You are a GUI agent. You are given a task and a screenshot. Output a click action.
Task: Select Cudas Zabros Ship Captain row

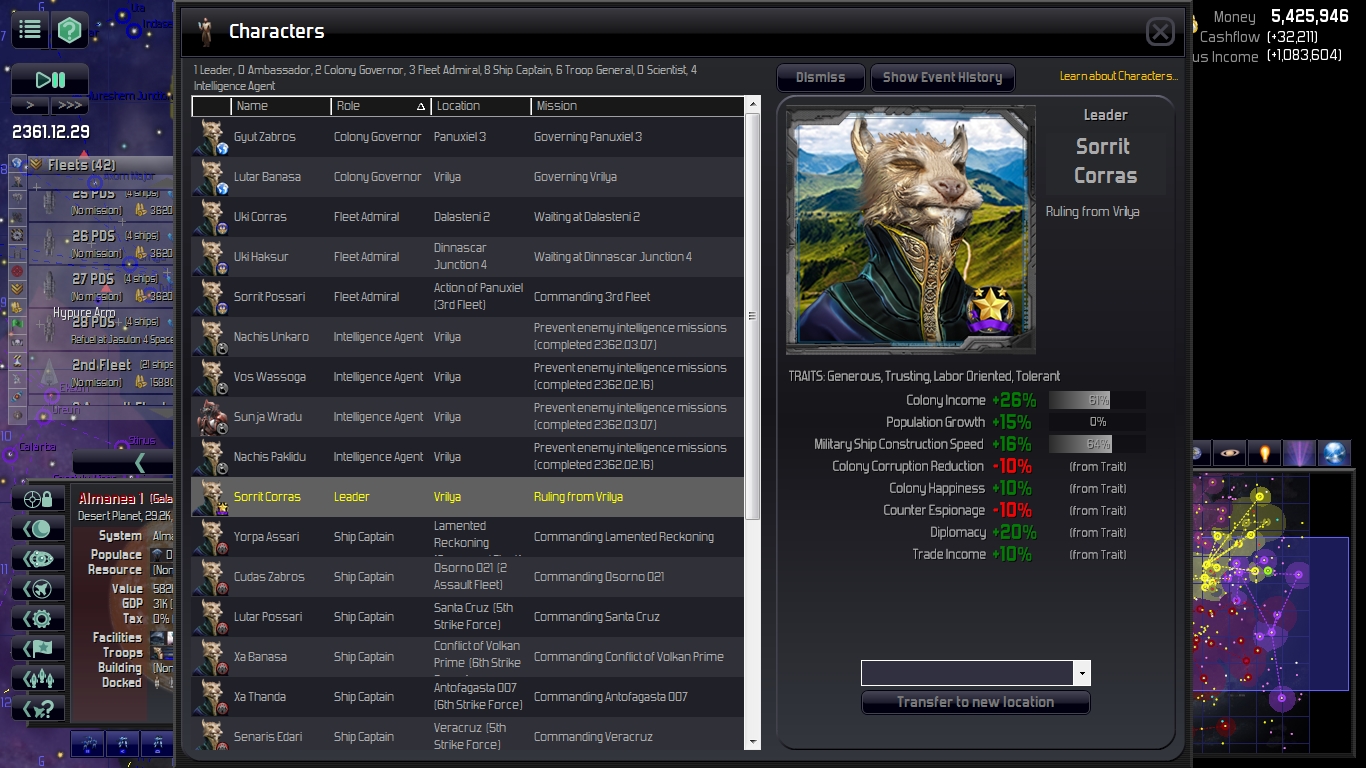[468, 577]
